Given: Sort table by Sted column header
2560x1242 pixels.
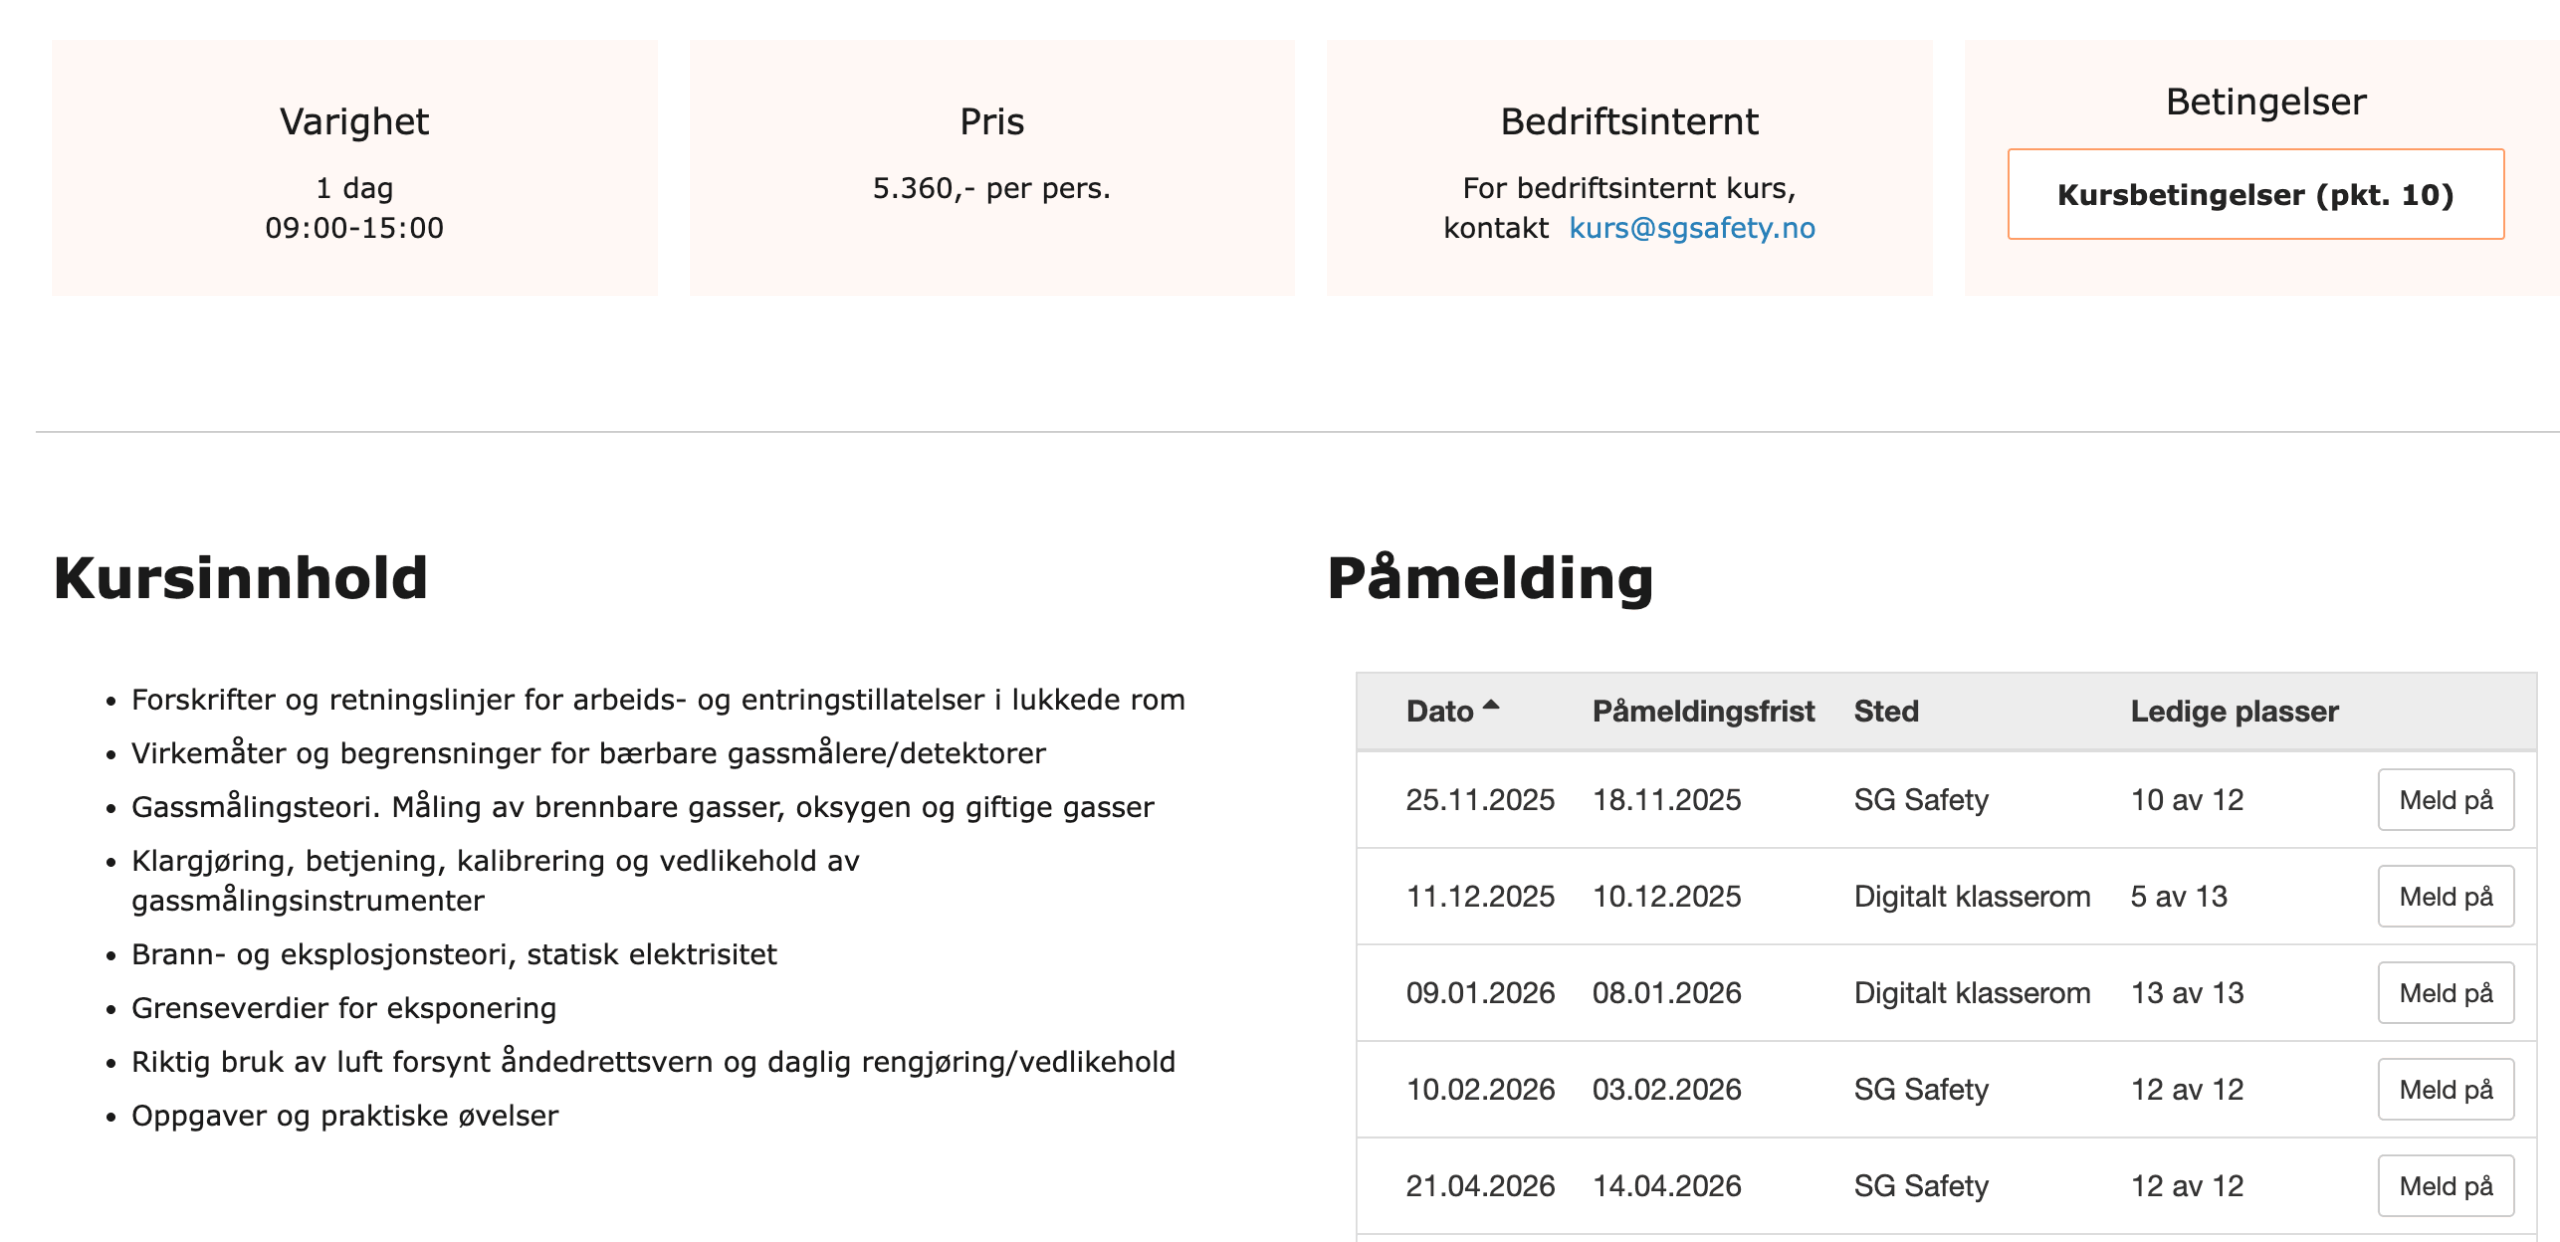Looking at the screenshot, I should [x=1885, y=711].
